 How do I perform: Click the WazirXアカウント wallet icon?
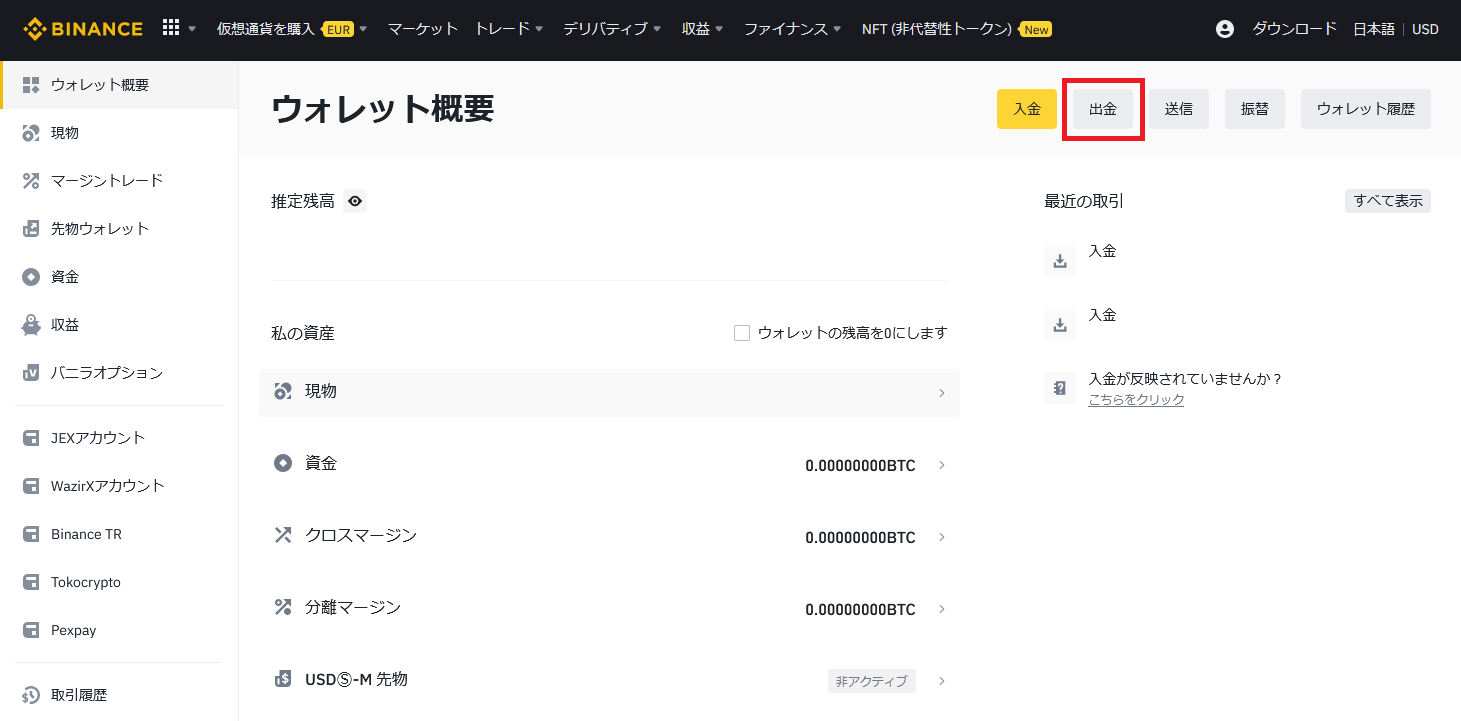click(x=31, y=486)
